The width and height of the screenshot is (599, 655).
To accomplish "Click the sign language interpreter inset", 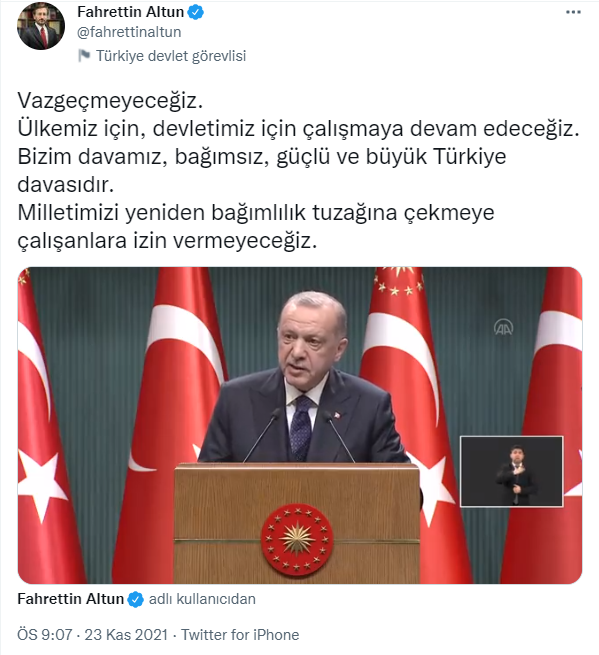I will click(x=512, y=472).
